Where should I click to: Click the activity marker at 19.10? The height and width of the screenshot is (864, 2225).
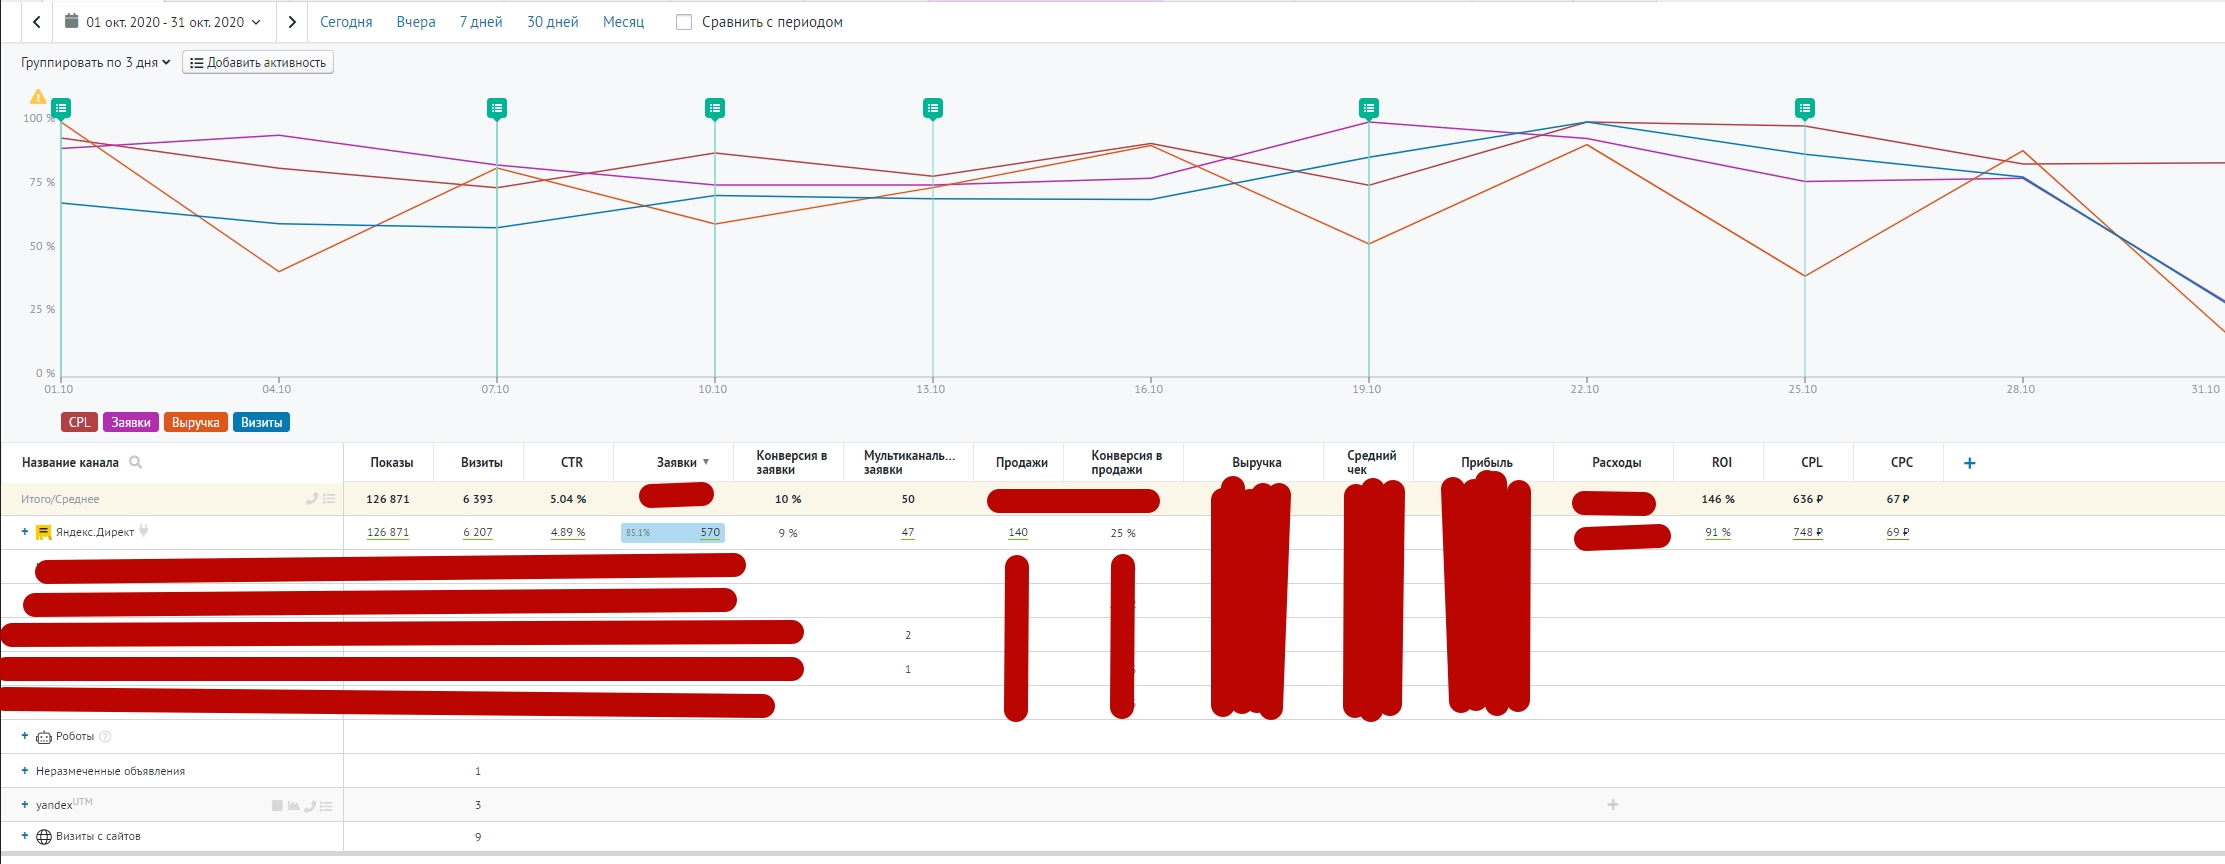(1368, 108)
